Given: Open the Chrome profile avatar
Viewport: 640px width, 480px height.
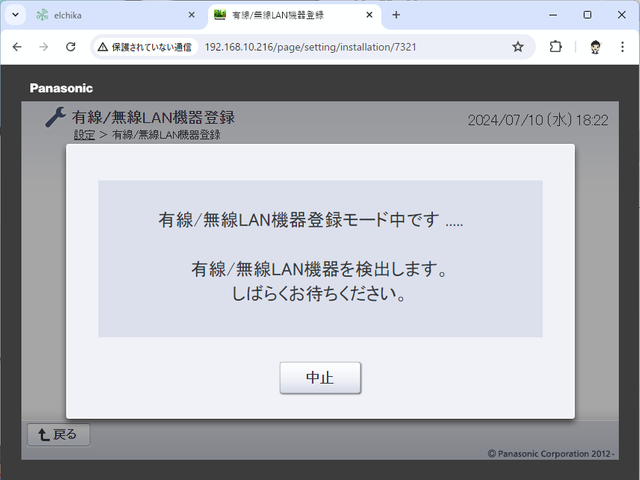Looking at the screenshot, I should [595, 47].
